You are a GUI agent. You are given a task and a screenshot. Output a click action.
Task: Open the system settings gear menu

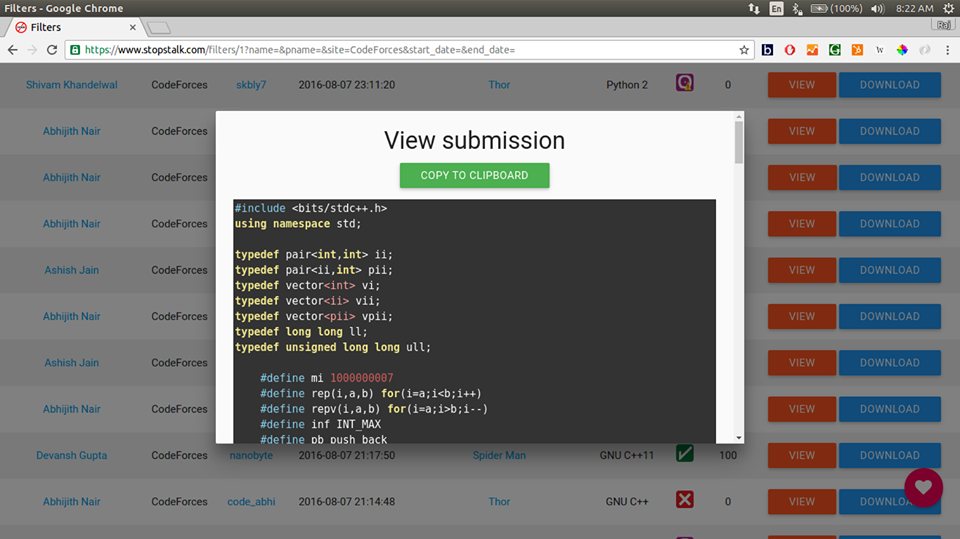(948, 9)
